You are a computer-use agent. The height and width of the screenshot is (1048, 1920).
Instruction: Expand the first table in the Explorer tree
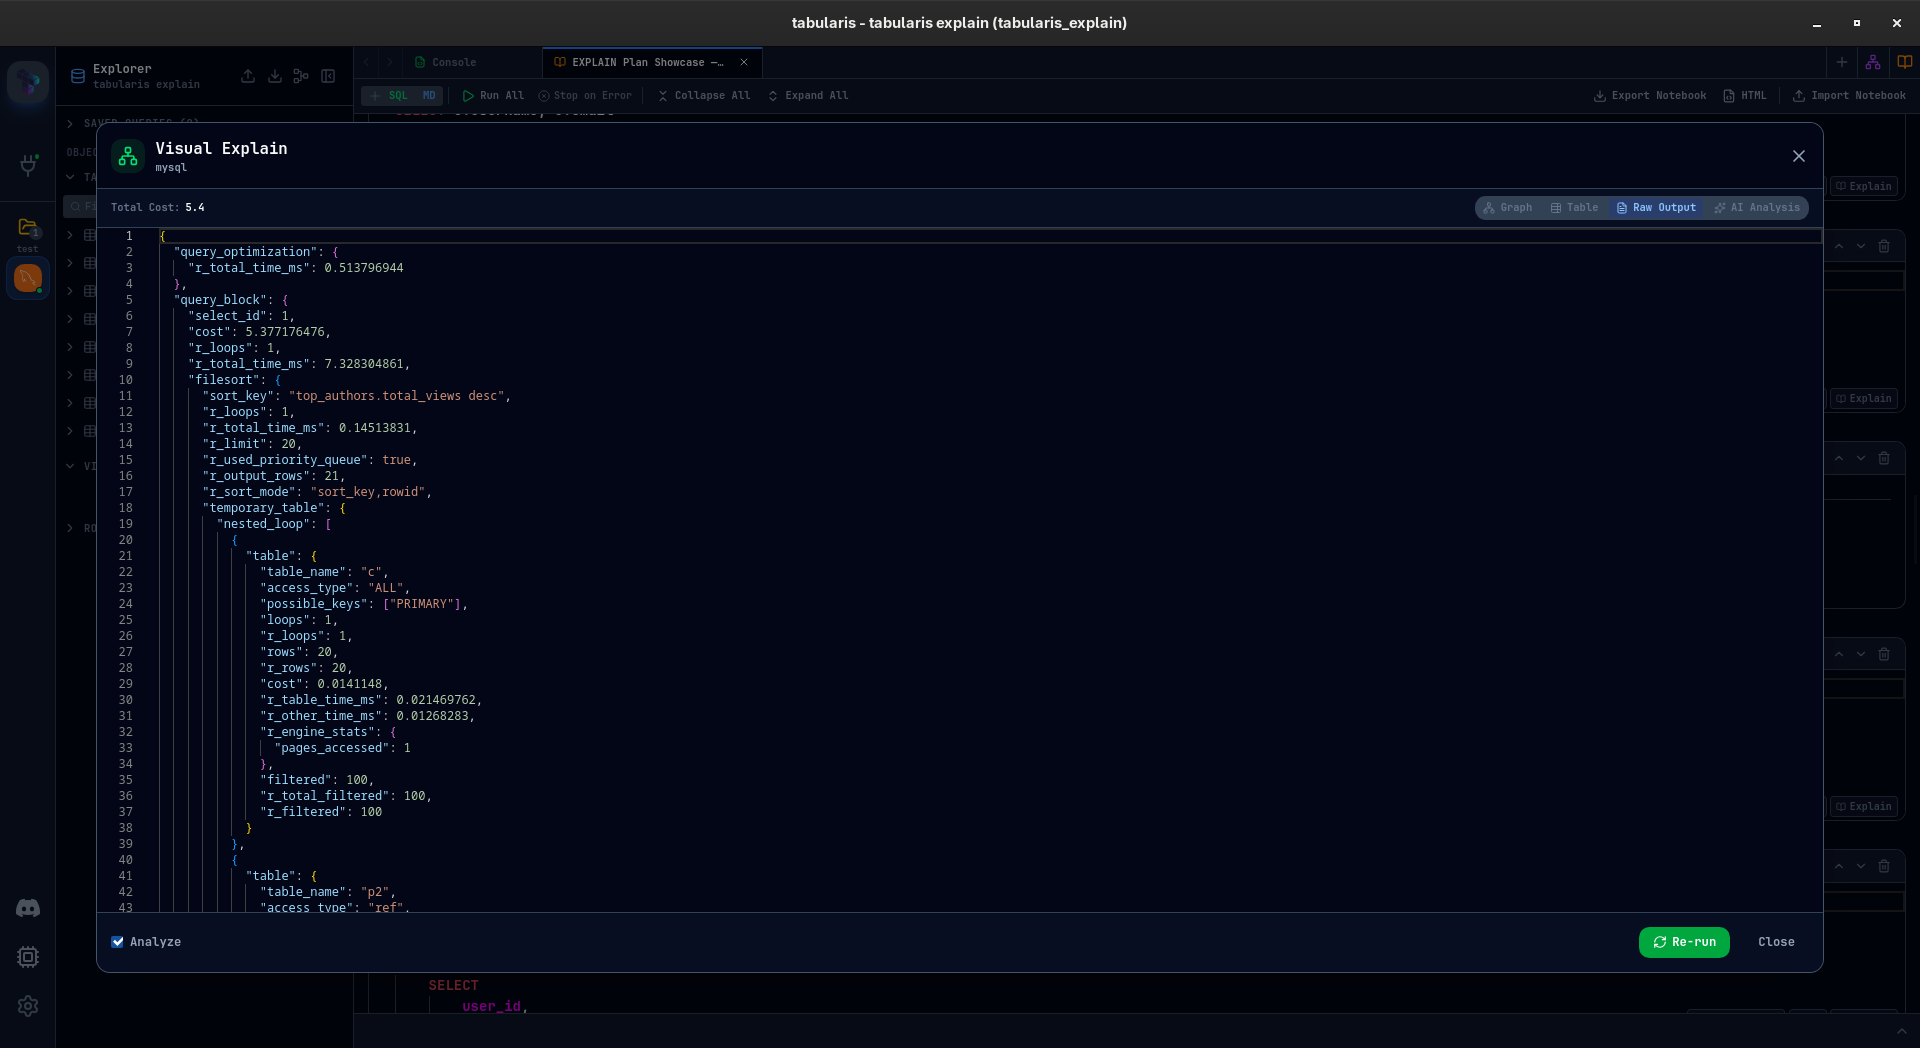pyautogui.click(x=69, y=236)
